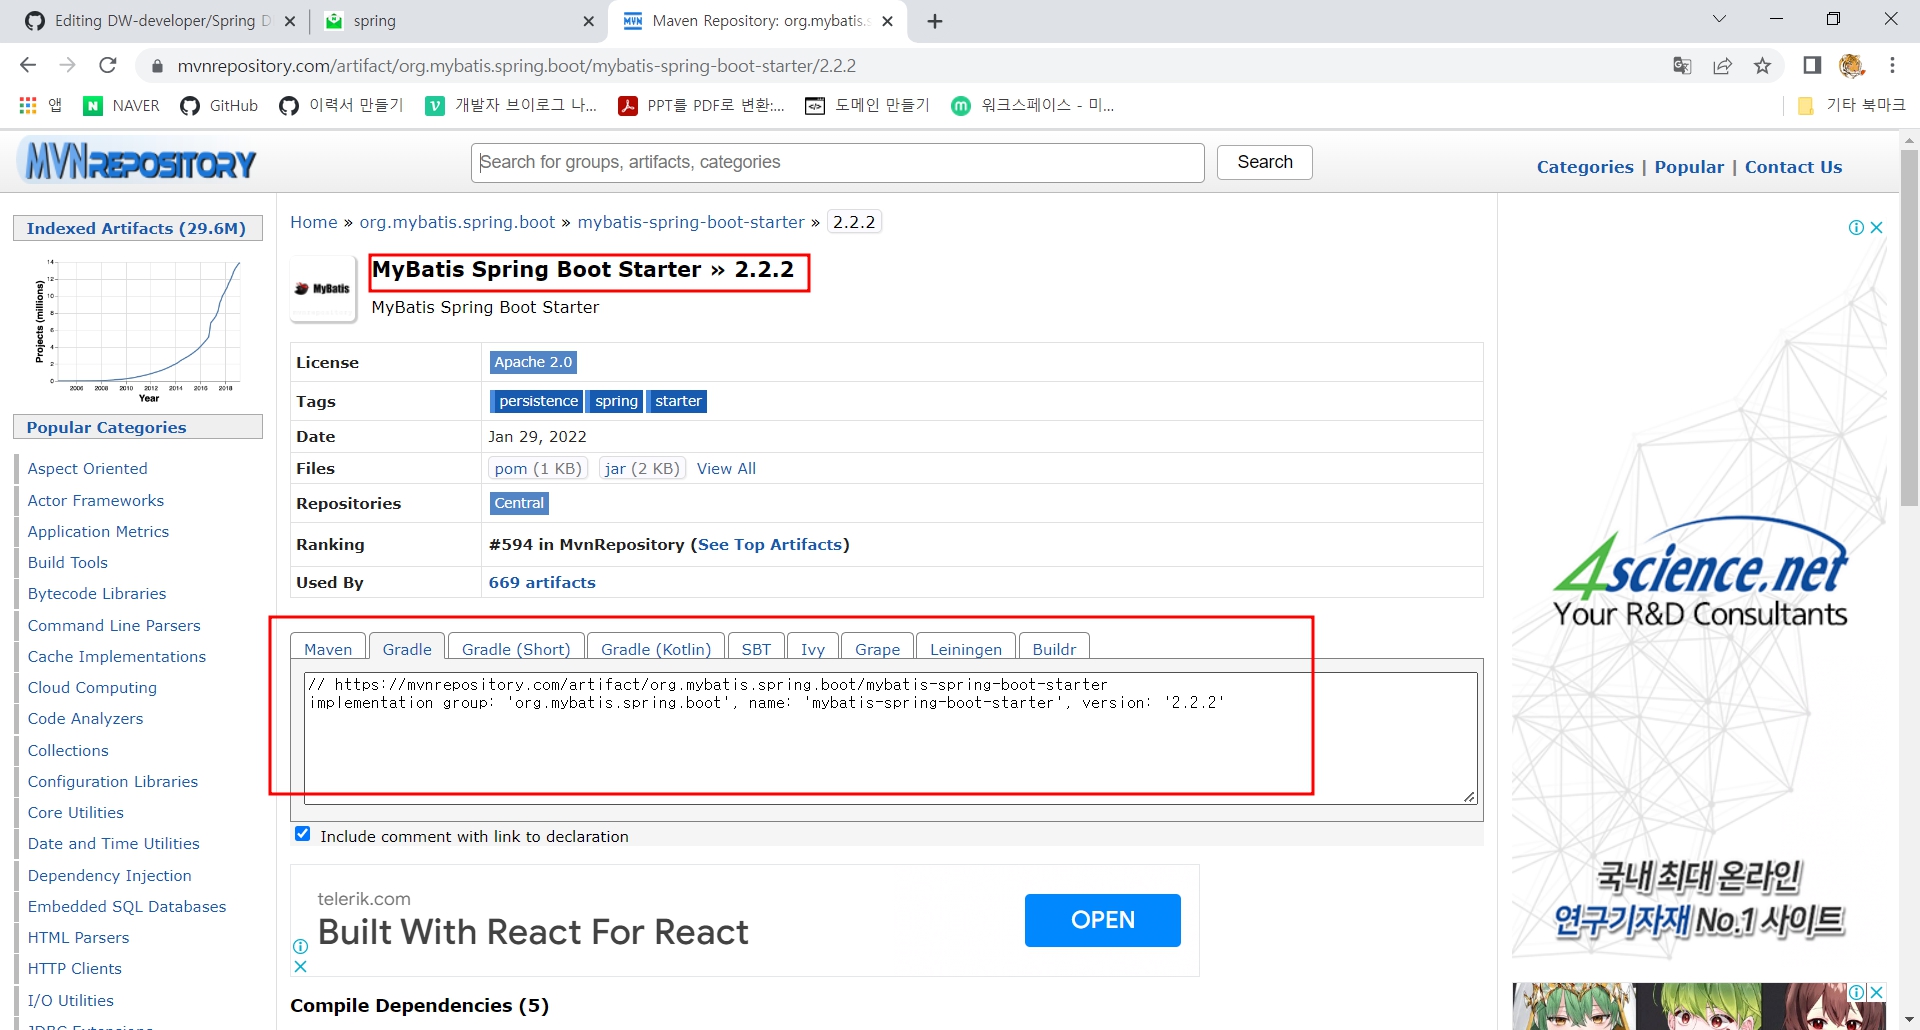Bookmark this page with star icon
Viewport: 1920px width, 1030px height.
(x=1762, y=66)
